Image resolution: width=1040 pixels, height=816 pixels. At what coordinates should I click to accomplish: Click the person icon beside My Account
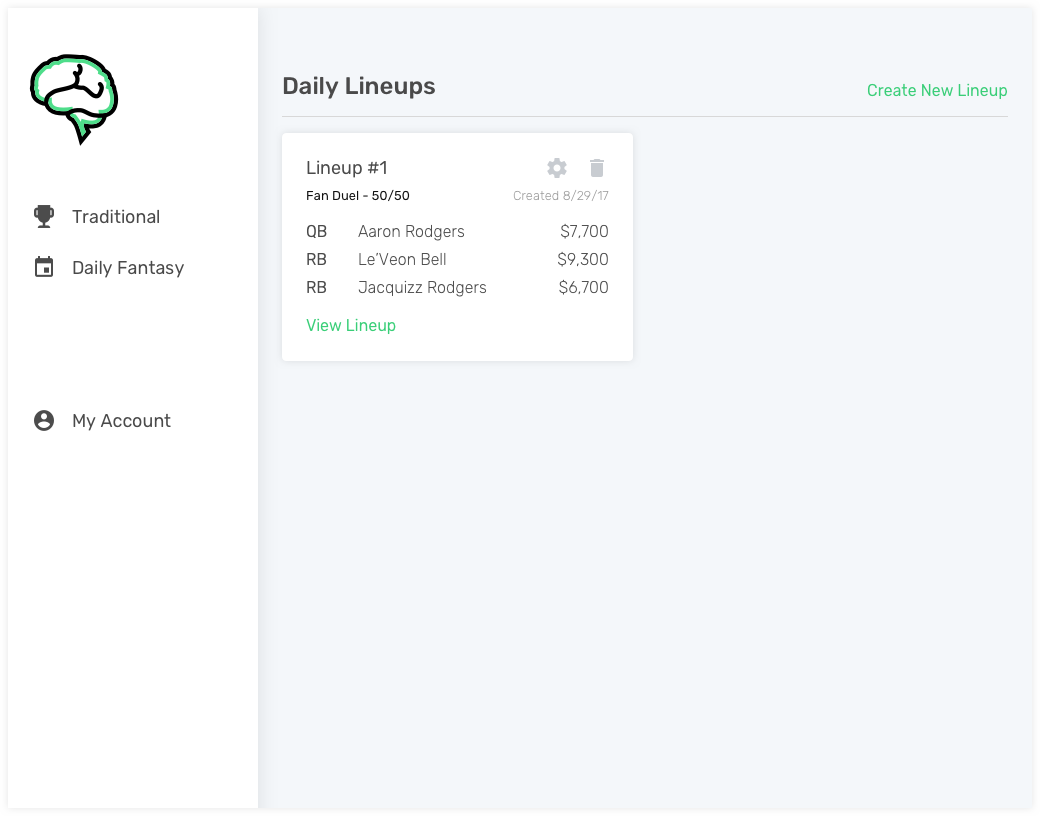coord(44,421)
